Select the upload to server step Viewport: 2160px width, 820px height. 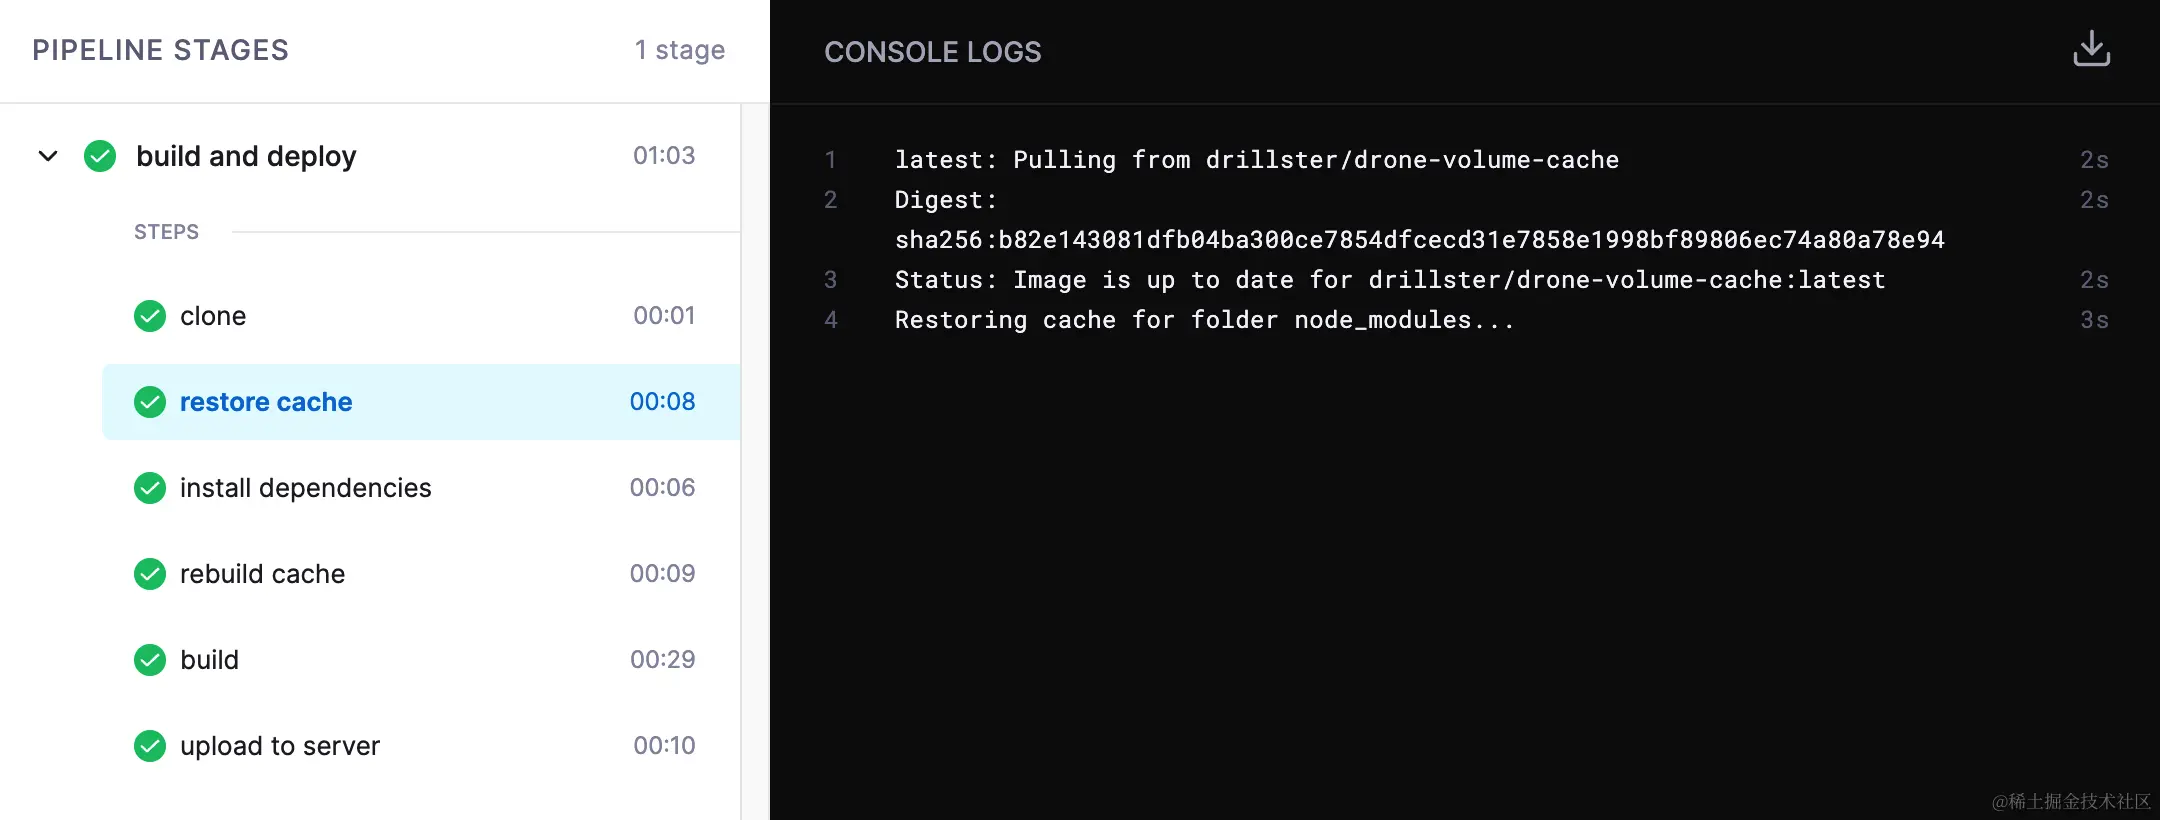[421, 746]
